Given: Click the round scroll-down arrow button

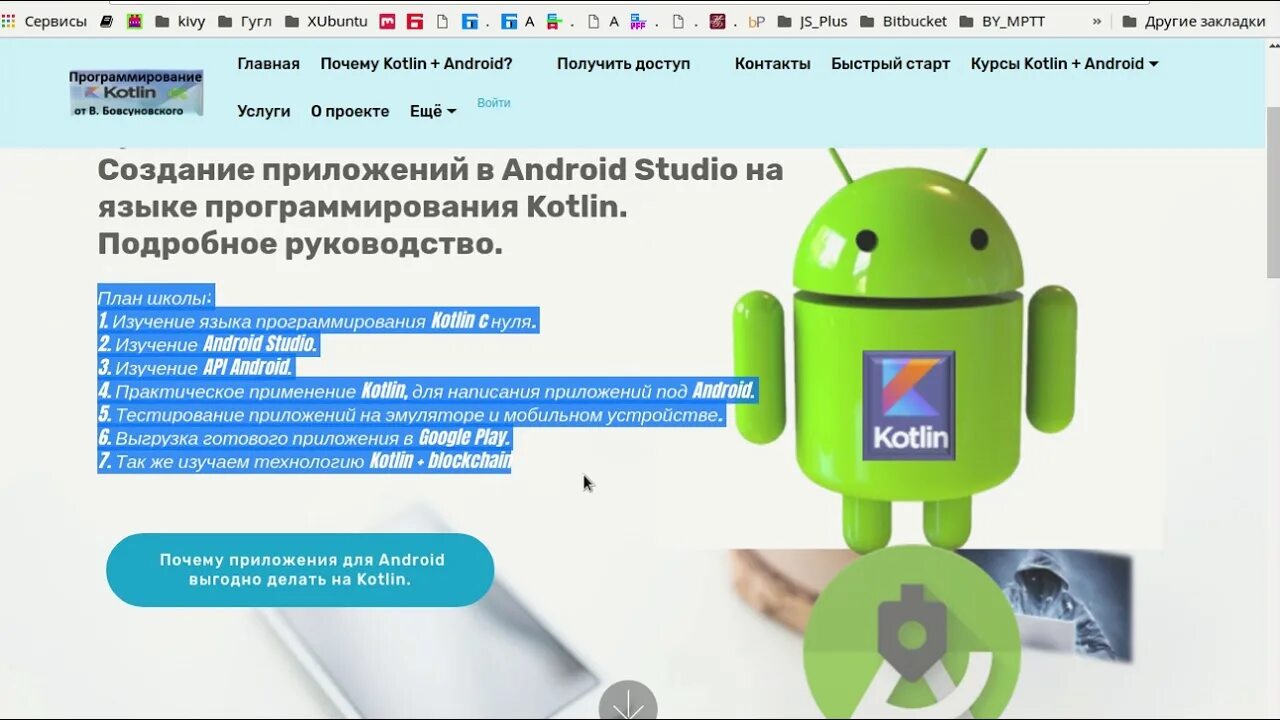Looking at the screenshot, I should pyautogui.click(x=628, y=702).
